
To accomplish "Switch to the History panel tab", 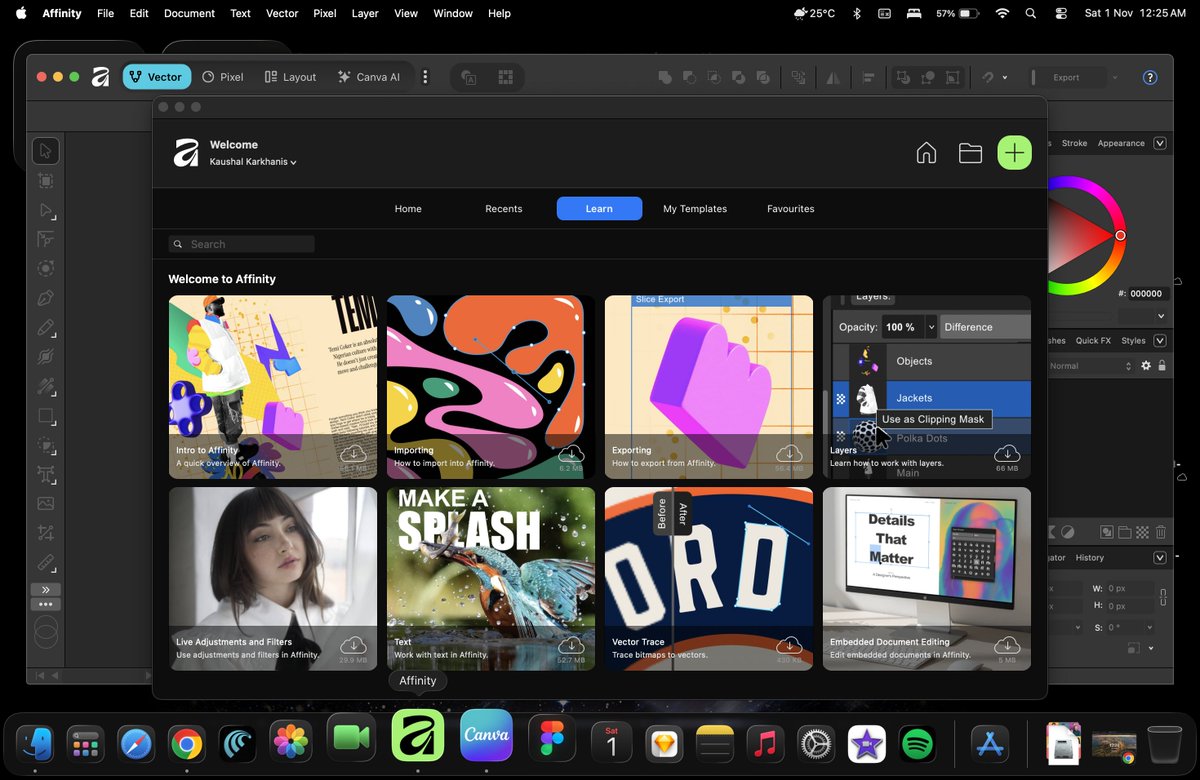I will pos(1089,557).
